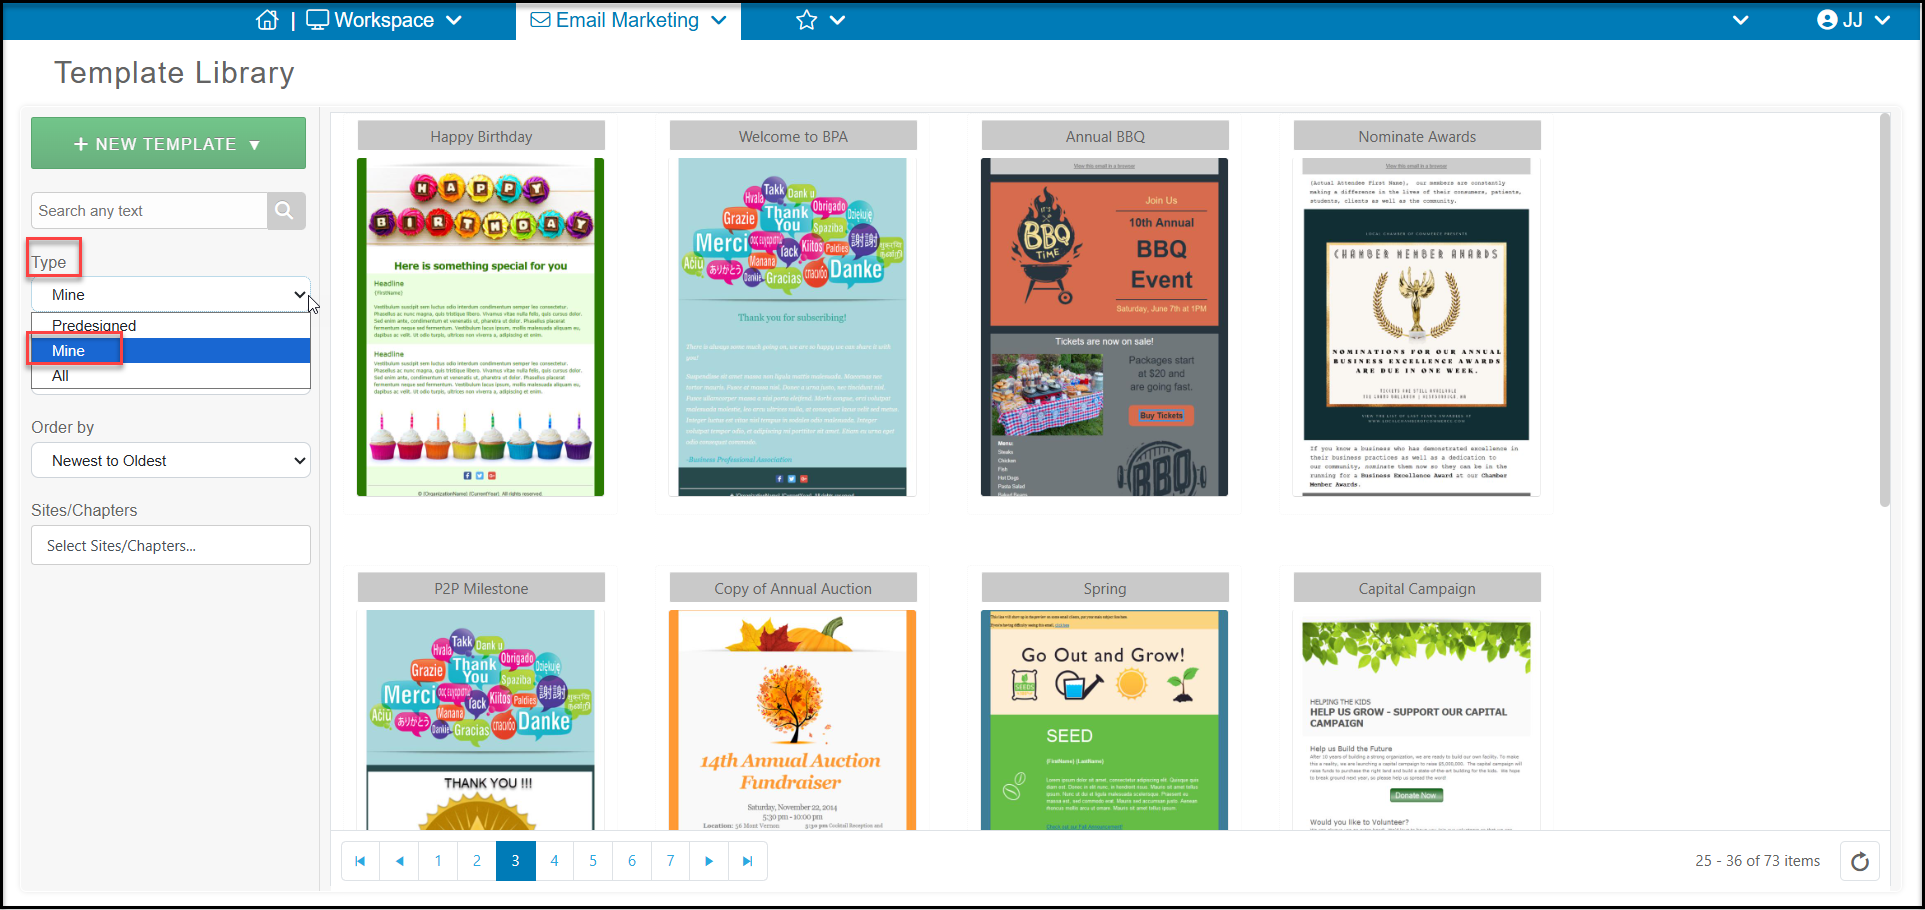
Task: Open the Email Marketing tab
Action: pyautogui.click(x=628, y=20)
